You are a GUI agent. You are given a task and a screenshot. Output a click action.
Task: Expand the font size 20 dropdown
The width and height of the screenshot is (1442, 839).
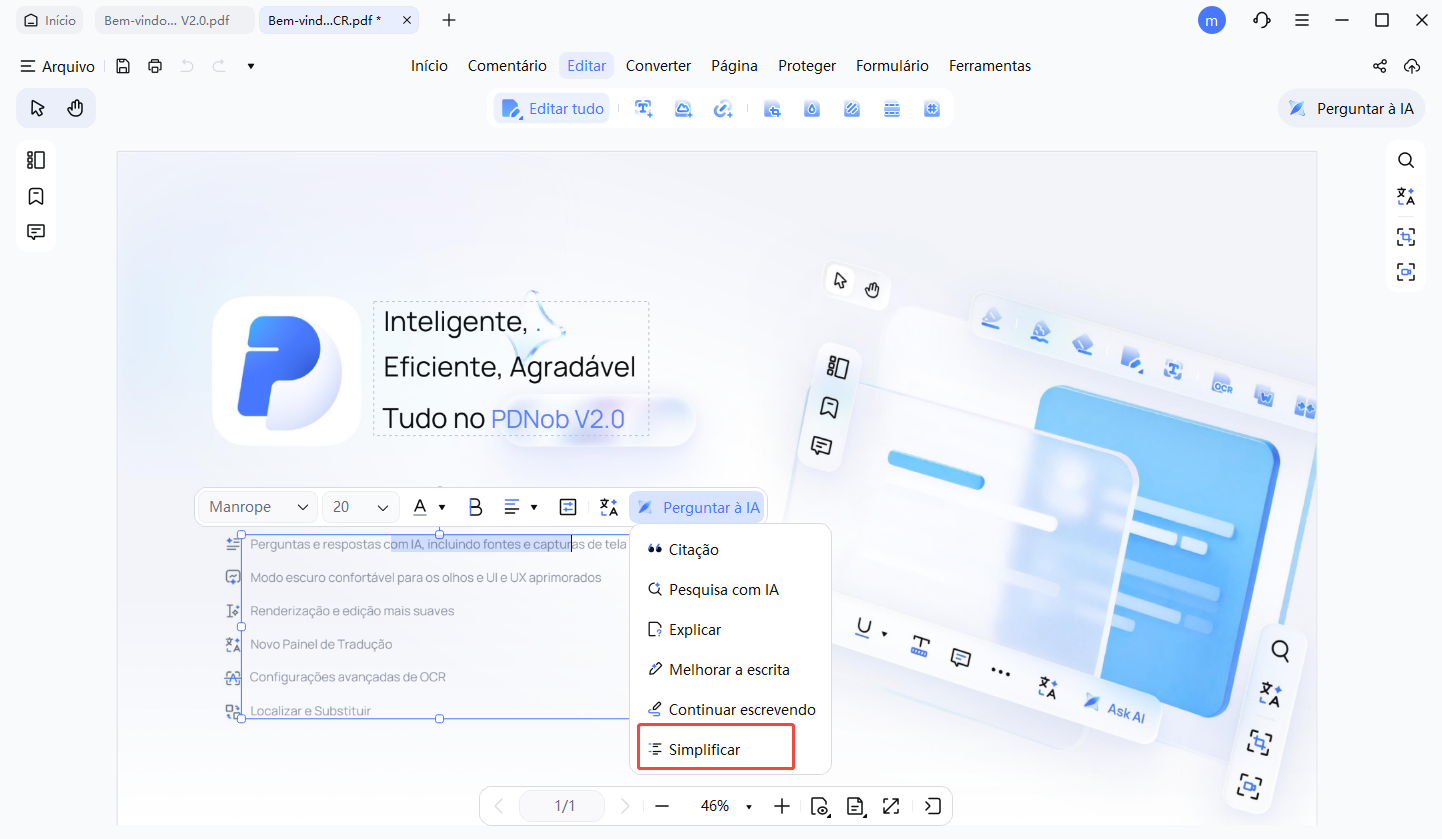tap(360, 507)
